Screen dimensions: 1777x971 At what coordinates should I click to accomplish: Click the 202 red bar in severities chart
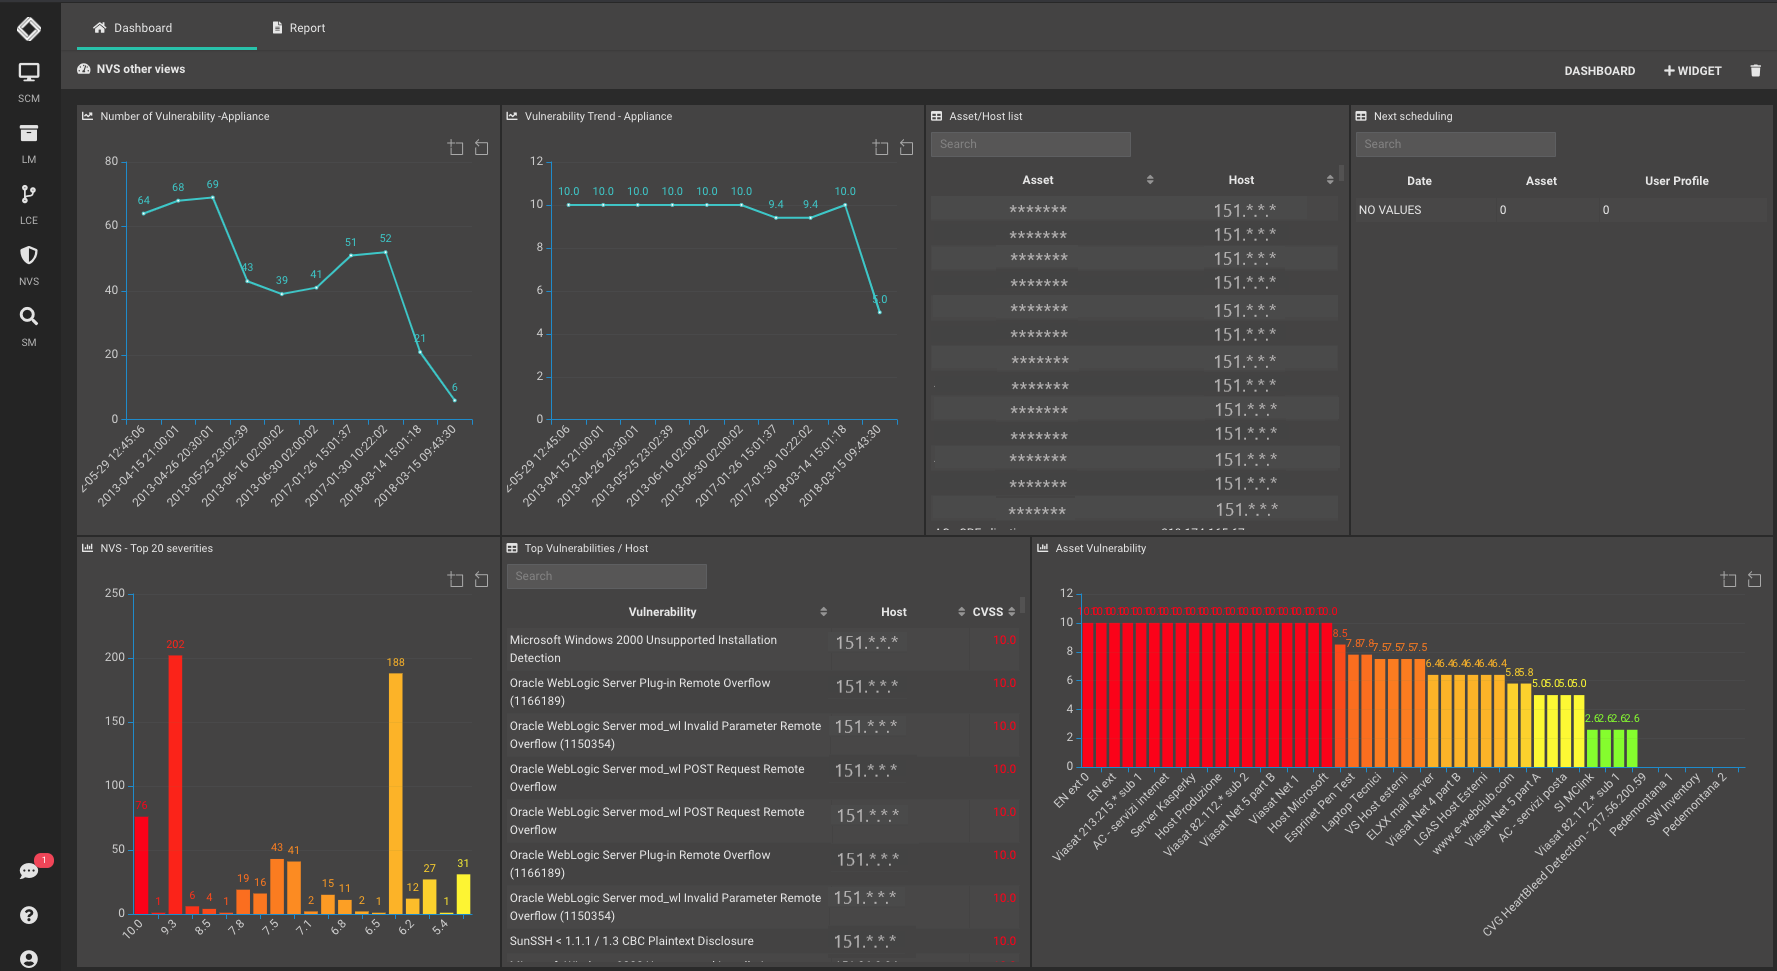coord(175,783)
